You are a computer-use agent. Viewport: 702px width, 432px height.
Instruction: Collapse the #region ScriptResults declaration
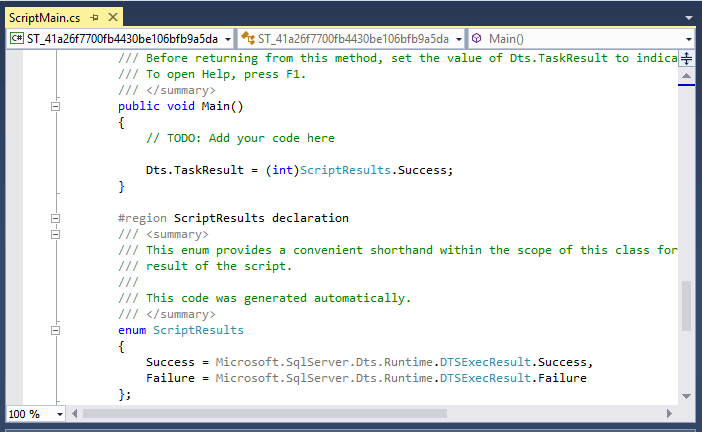point(56,218)
